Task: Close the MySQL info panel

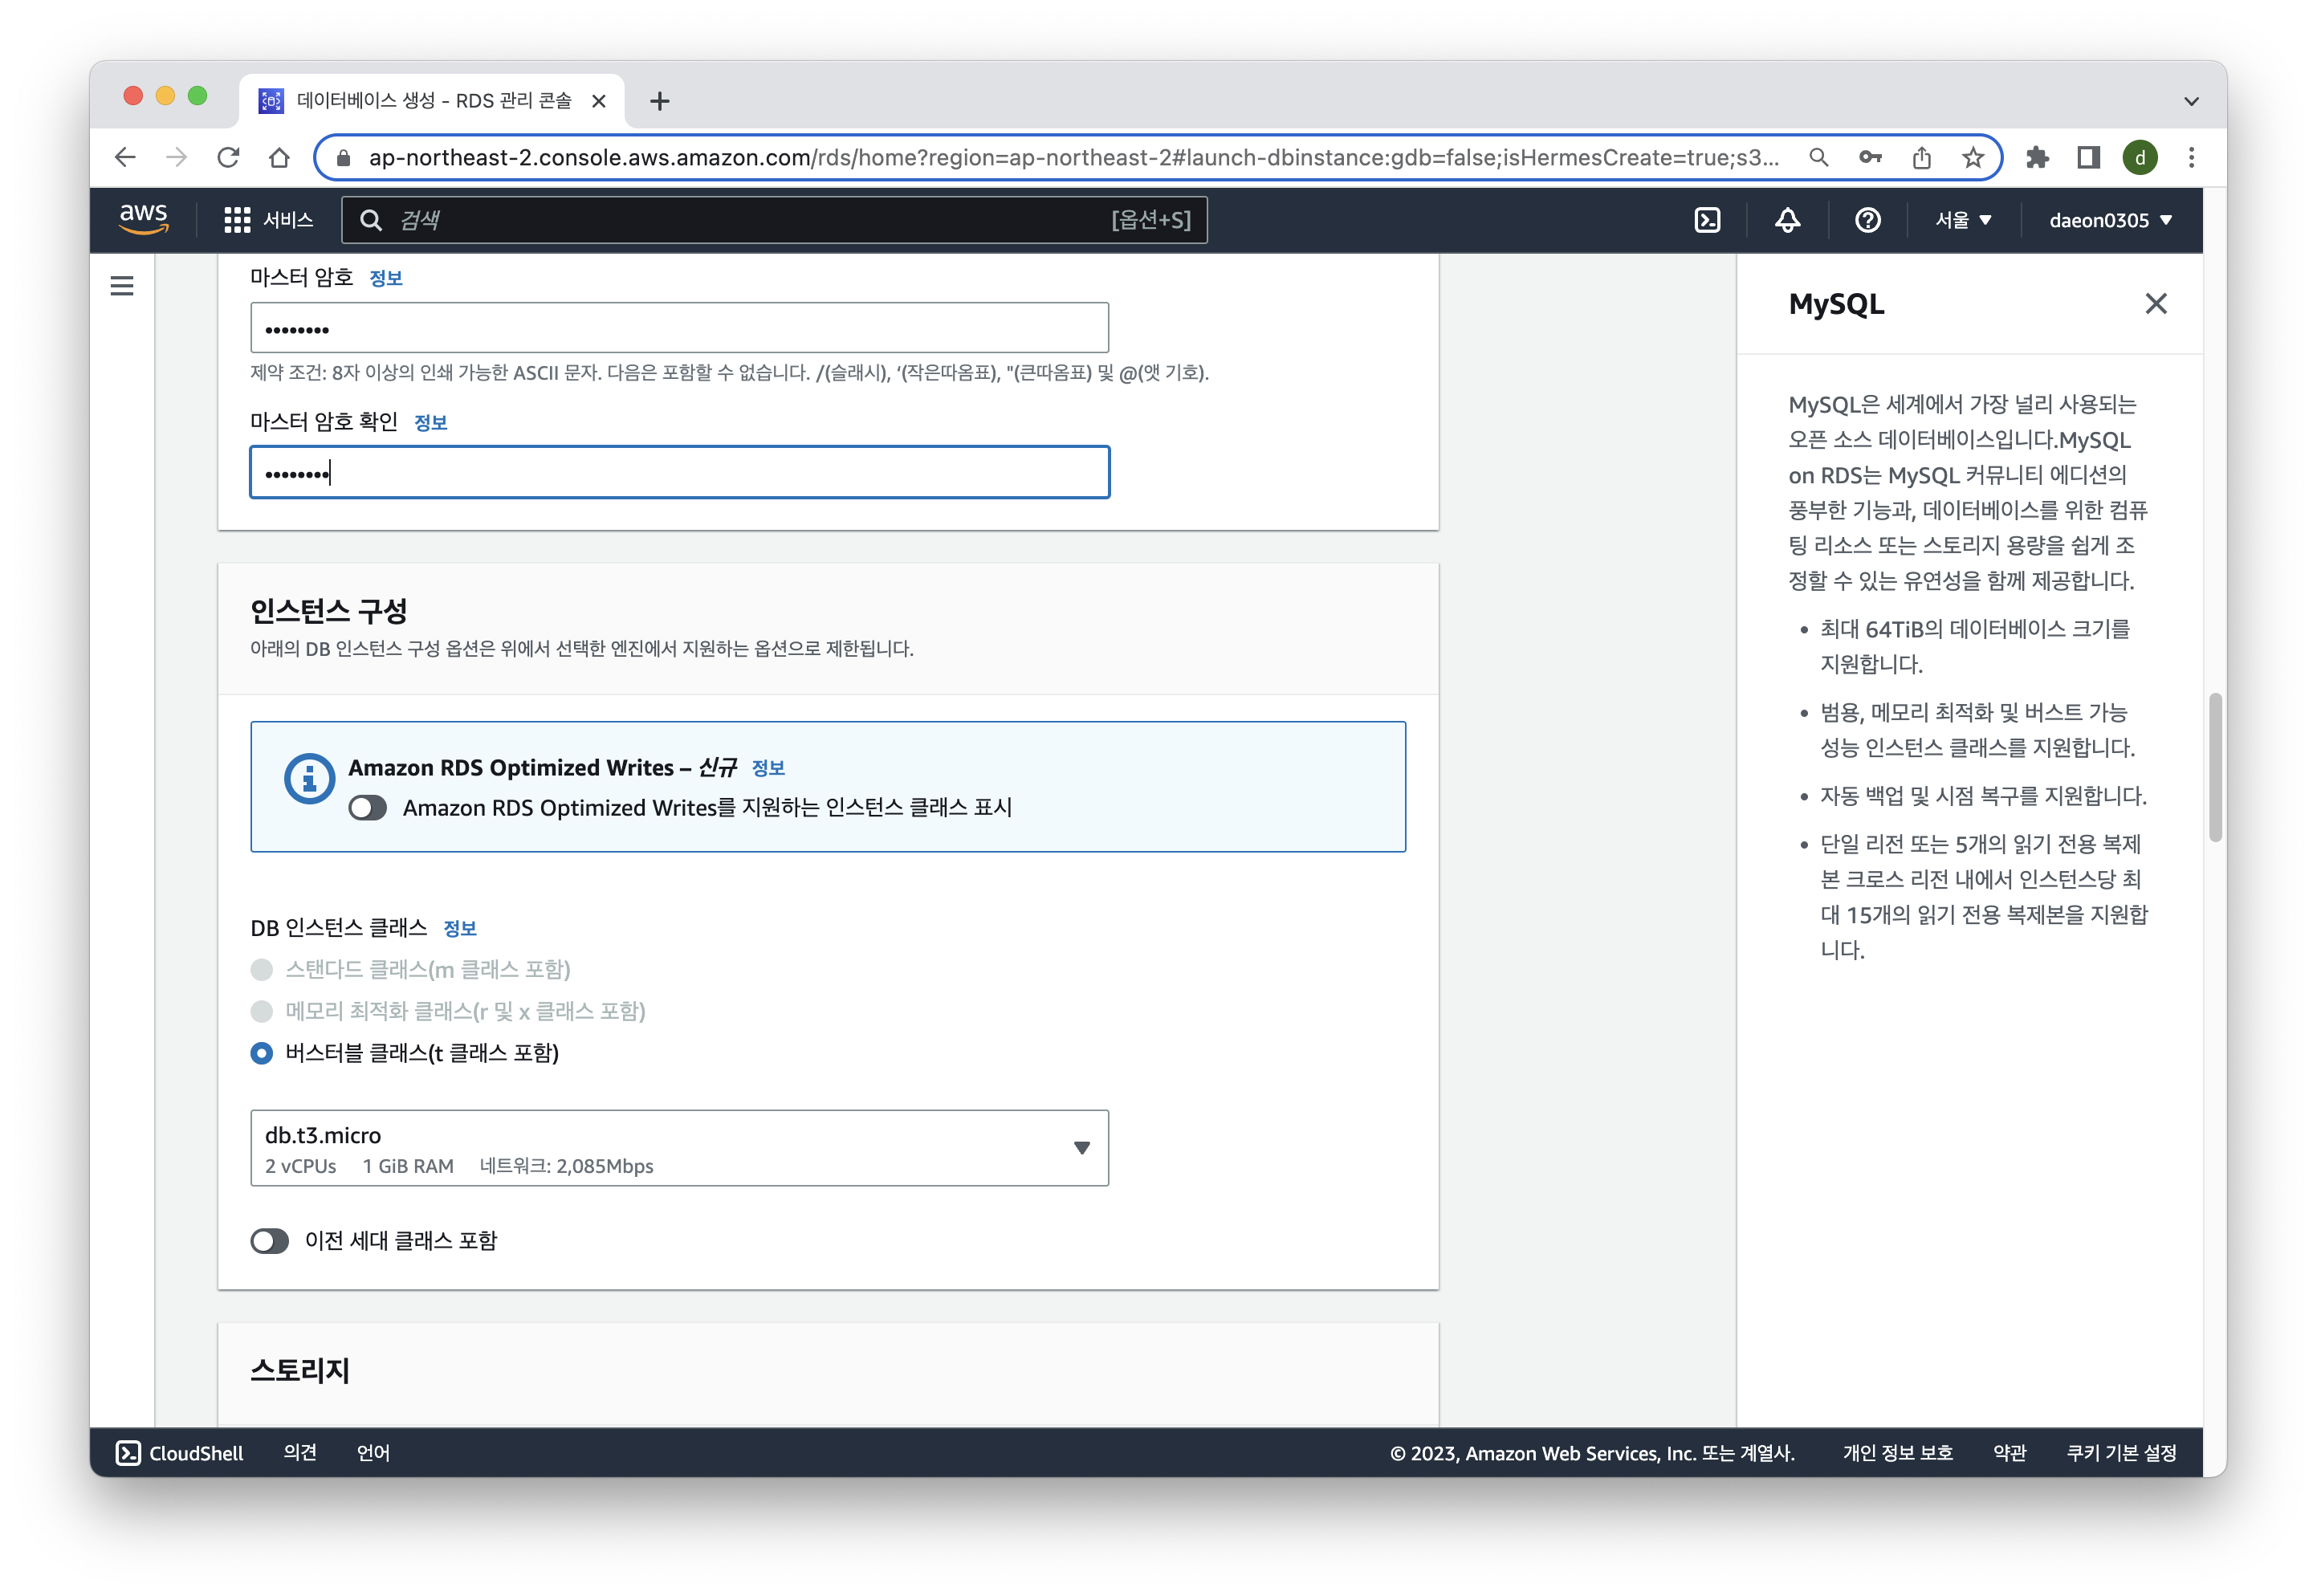Action: [x=2156, y=304]
